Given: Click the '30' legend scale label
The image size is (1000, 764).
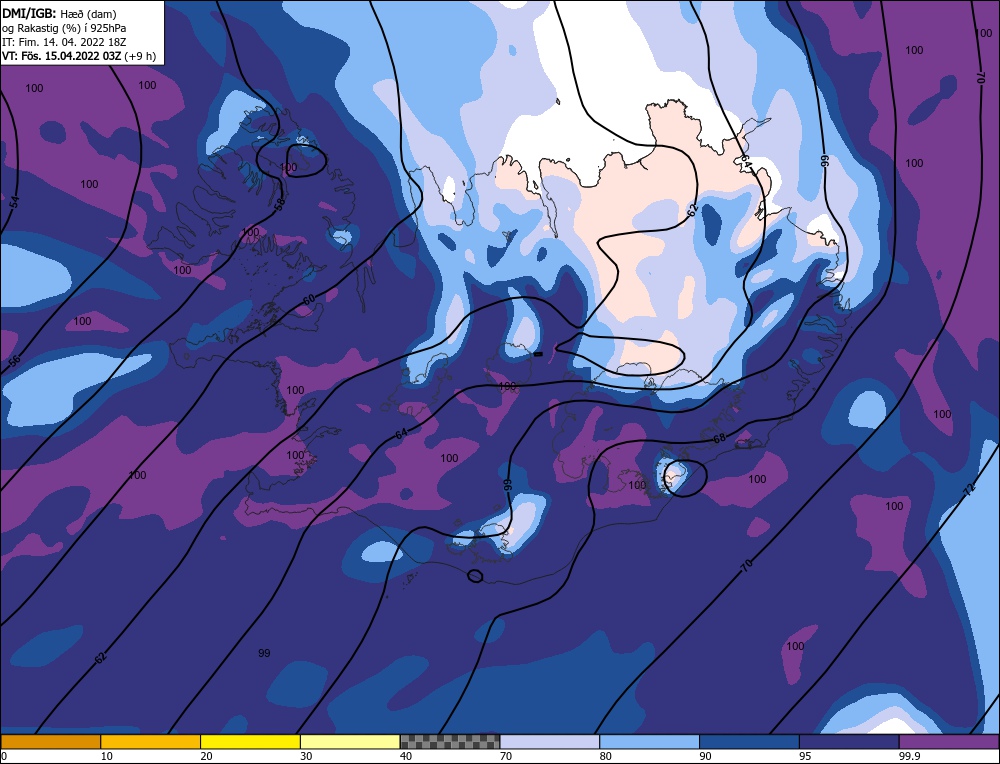Looking at the screenshot, I should (306, 756).
